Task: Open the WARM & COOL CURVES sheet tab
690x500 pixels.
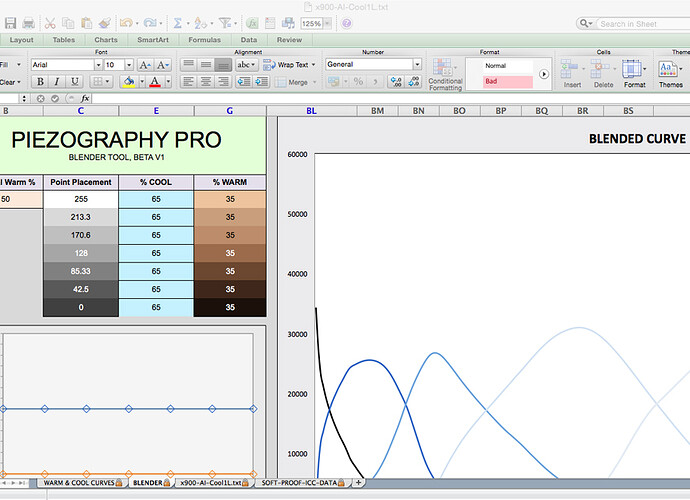Action: pyautogui.click(x=82, y=482)
